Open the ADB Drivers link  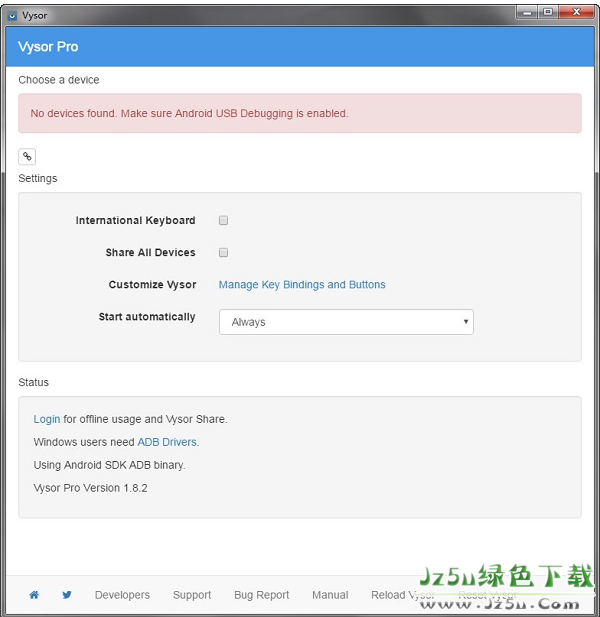click(167, 442)
